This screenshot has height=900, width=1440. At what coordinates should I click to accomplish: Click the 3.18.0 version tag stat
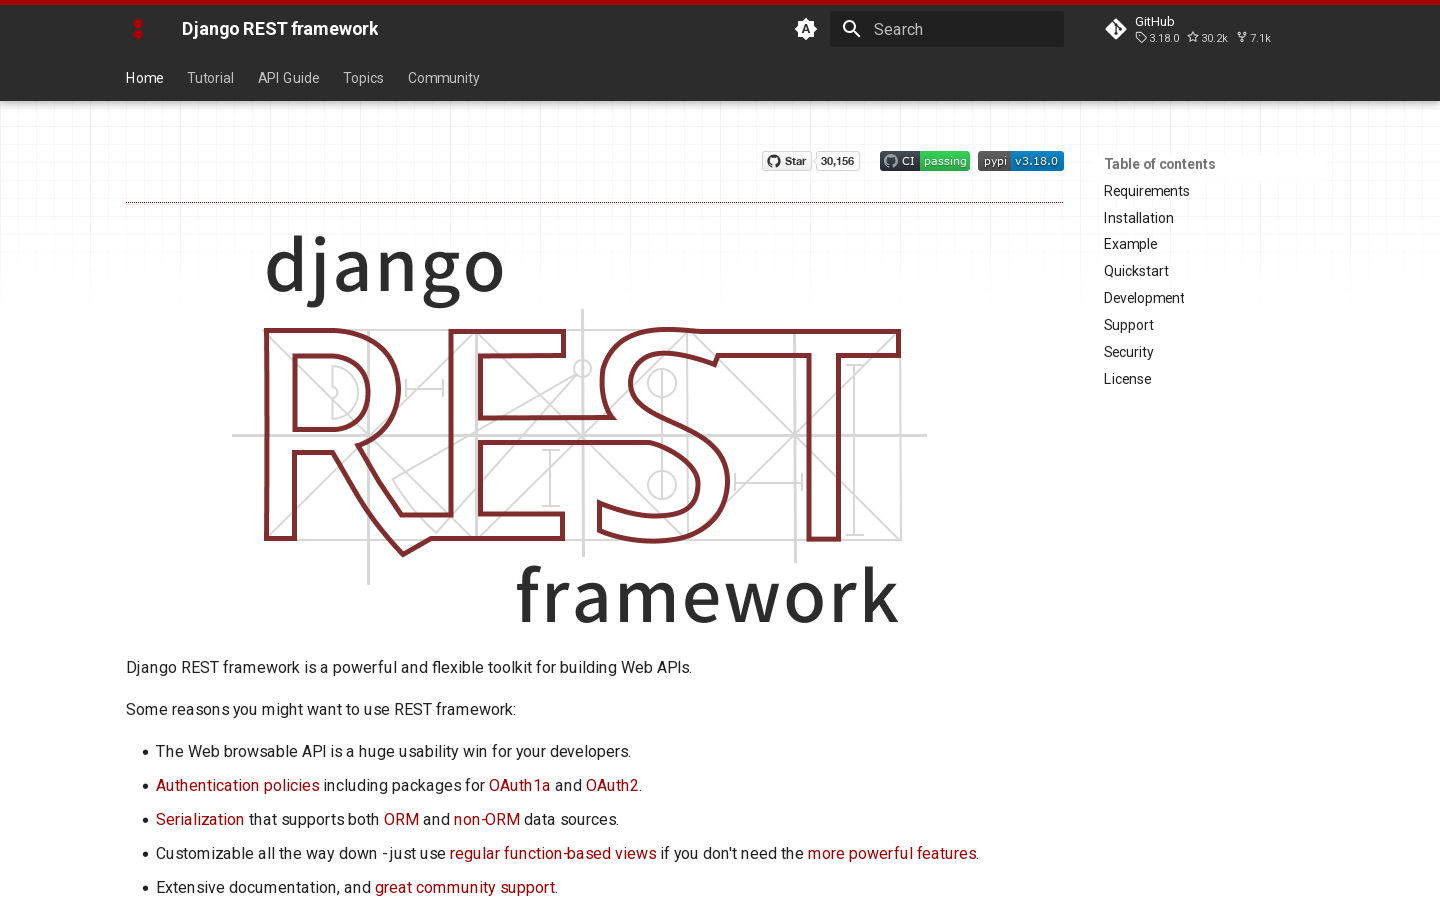point(1158,38)
